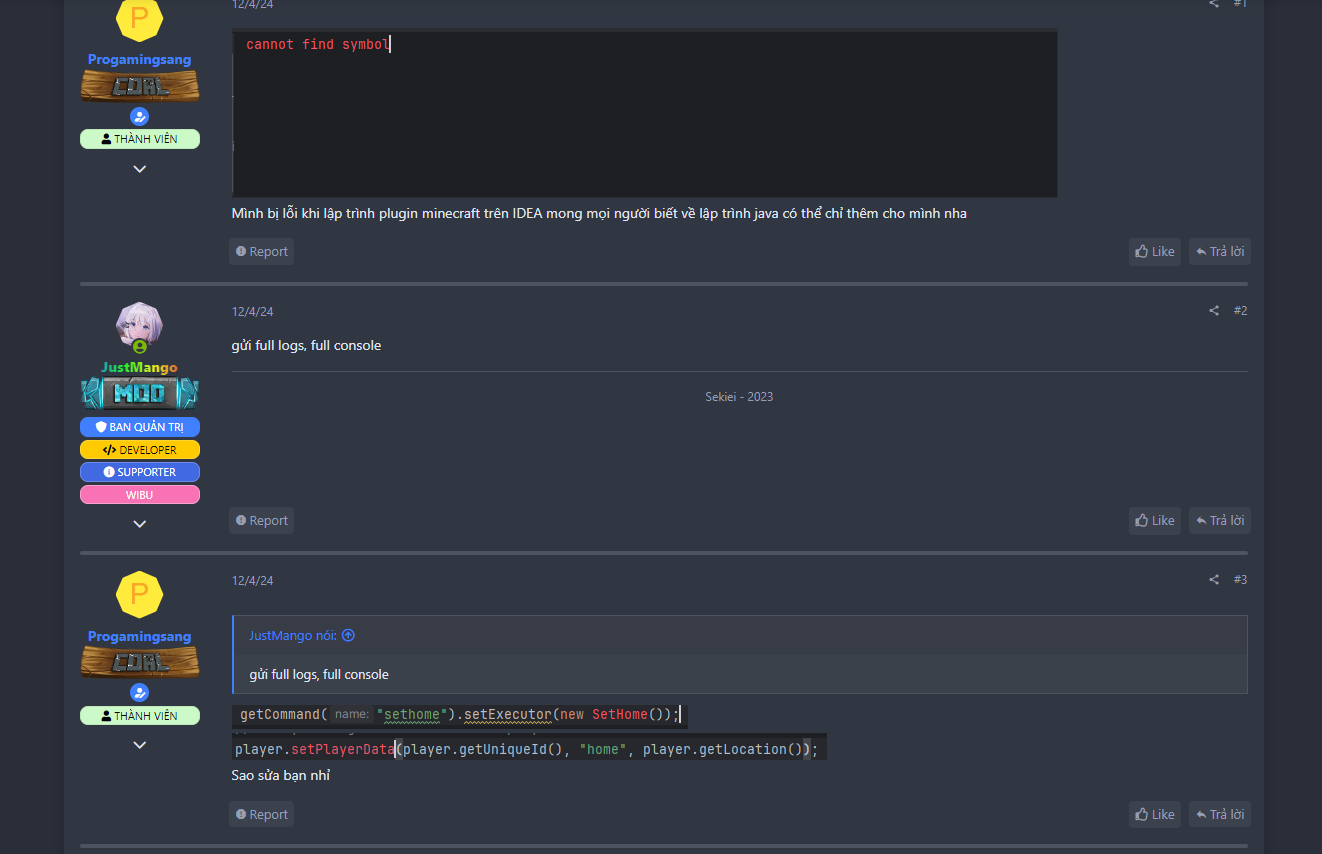Screen dimensions: 1322x854
Task: Click the Coal rank banner in post #3
Action: [x=140, y=663]
